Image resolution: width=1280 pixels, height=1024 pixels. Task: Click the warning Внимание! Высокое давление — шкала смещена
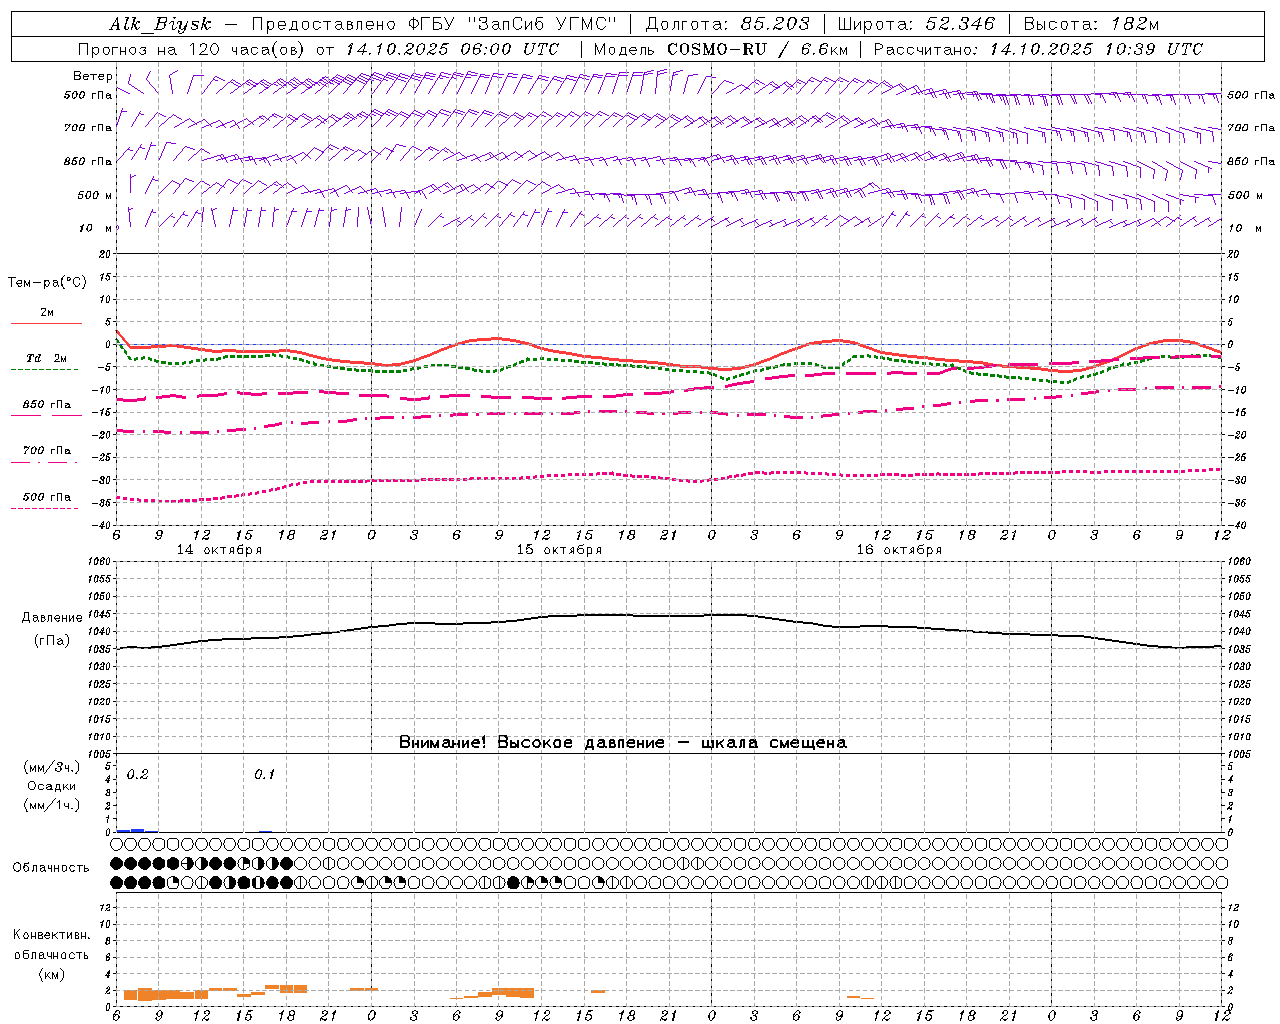coord(623,742)
